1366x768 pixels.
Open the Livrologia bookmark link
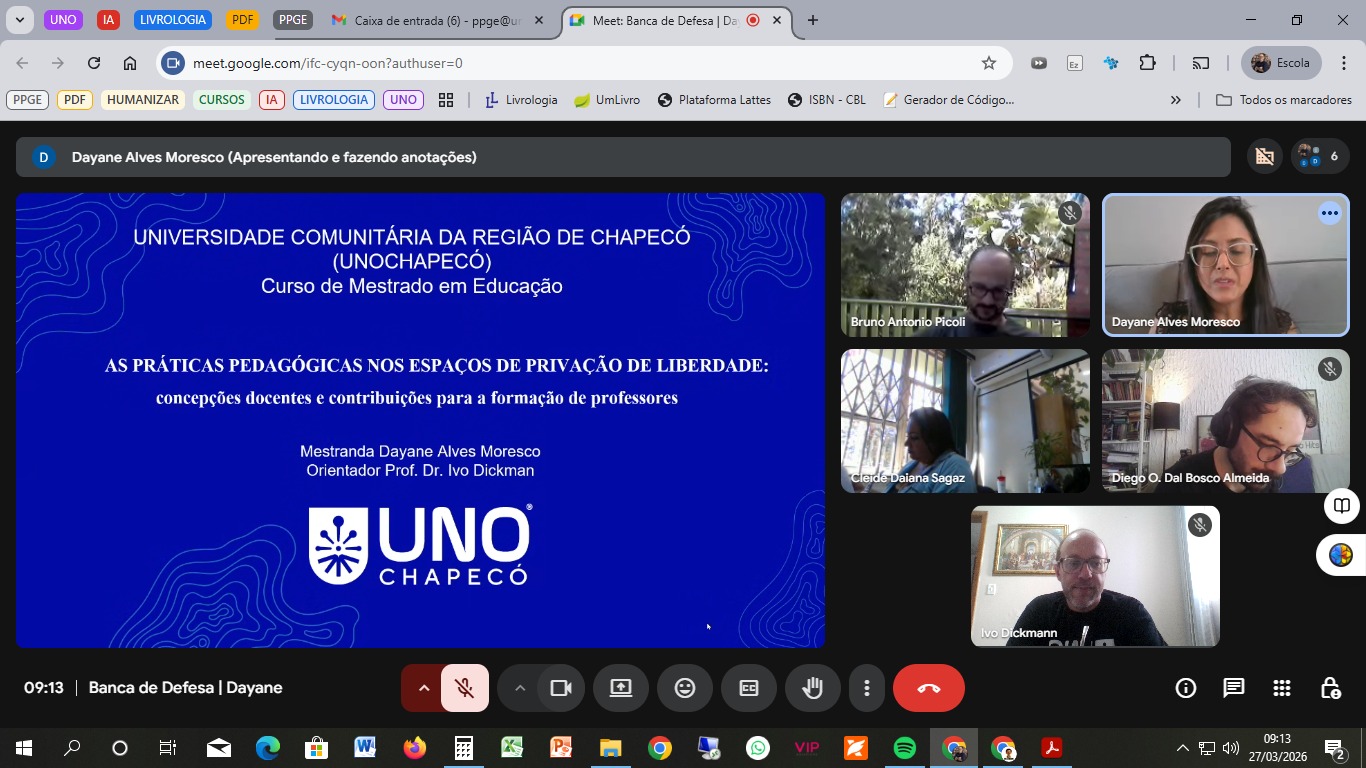pyautogui.click(x=521, y=100)
